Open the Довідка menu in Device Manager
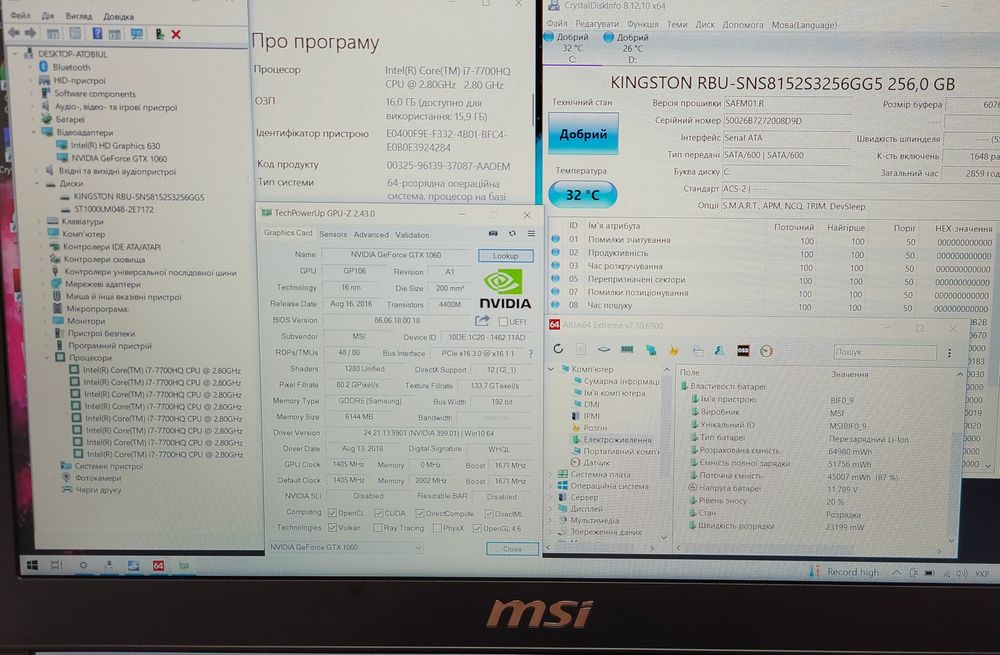Image resolution: width=1000 pixels, height=655 pixels. coord(118,16)
